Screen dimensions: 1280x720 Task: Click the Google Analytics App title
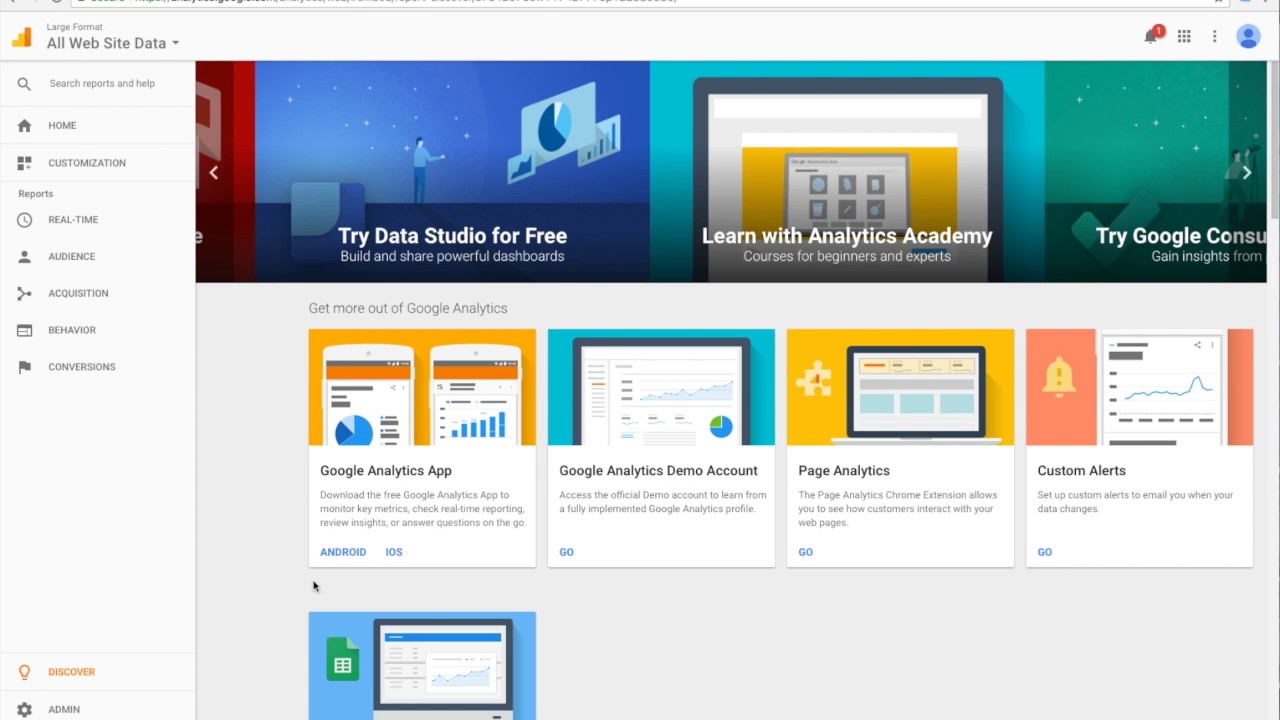click(x=386, y=471)
